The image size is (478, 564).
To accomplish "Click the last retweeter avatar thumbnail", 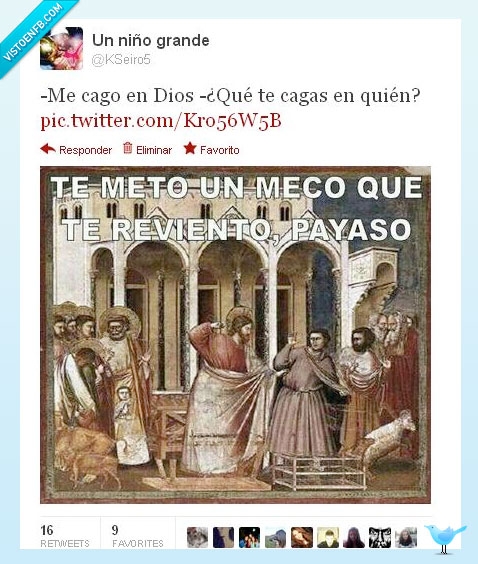I will (406, 537).
